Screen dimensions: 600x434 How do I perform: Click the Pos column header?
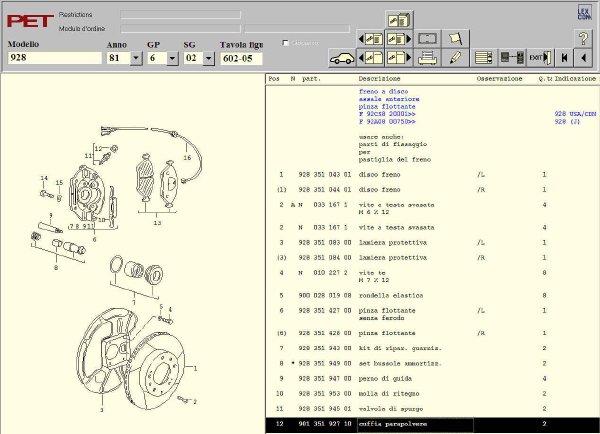(274, 78)
